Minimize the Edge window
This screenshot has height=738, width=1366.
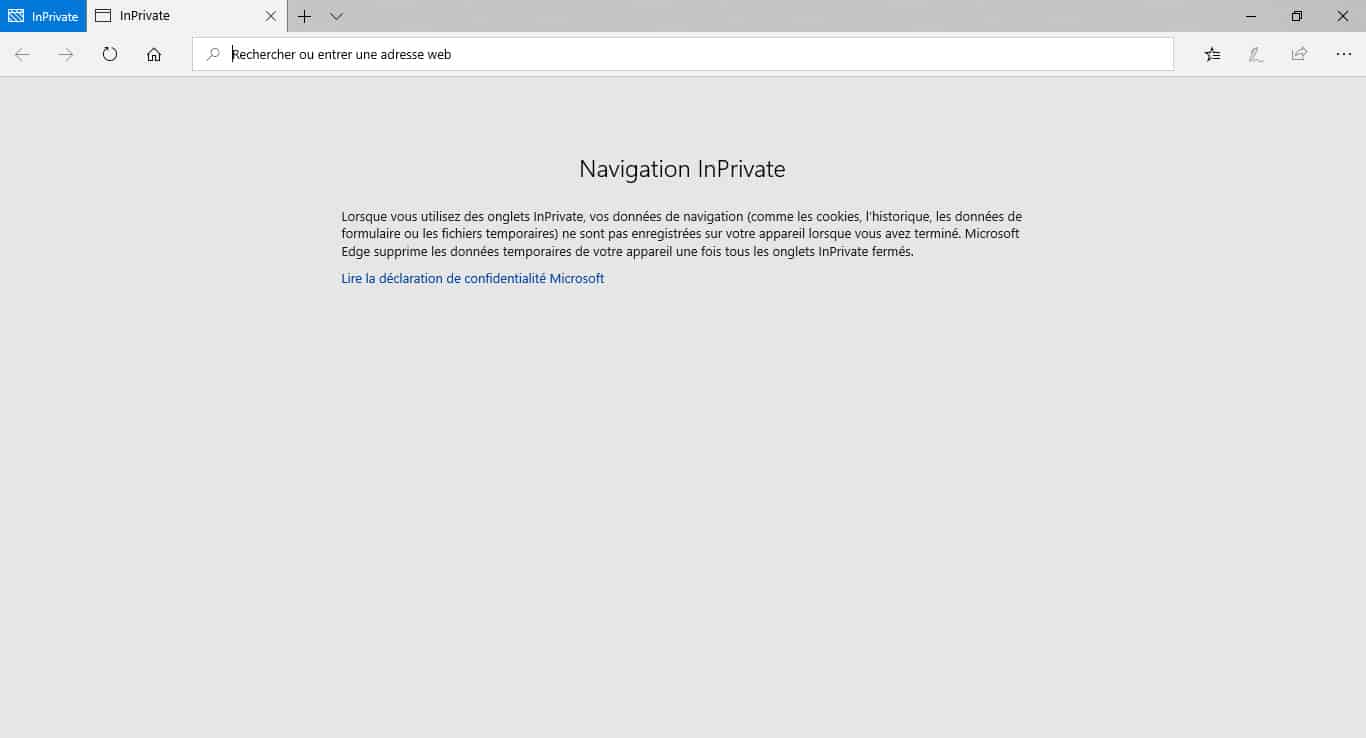1251,16
